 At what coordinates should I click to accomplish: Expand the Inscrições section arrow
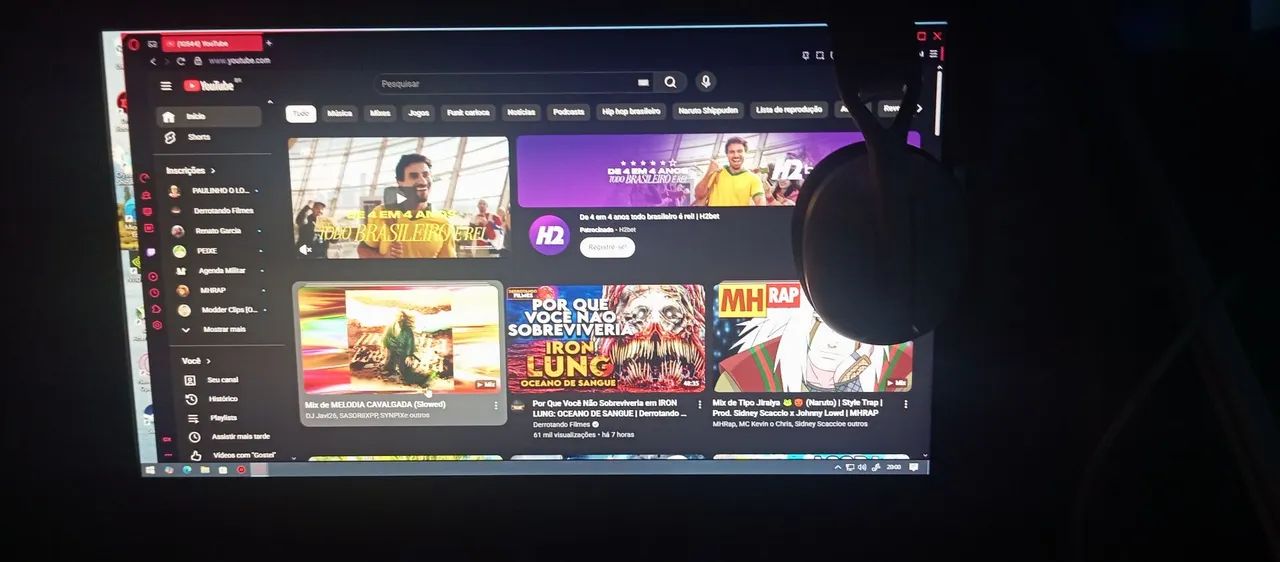[x=213, y=171]
